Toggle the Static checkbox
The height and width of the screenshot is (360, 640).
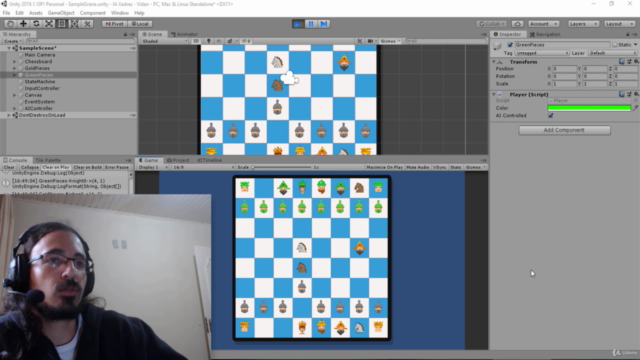coord(615,45)
